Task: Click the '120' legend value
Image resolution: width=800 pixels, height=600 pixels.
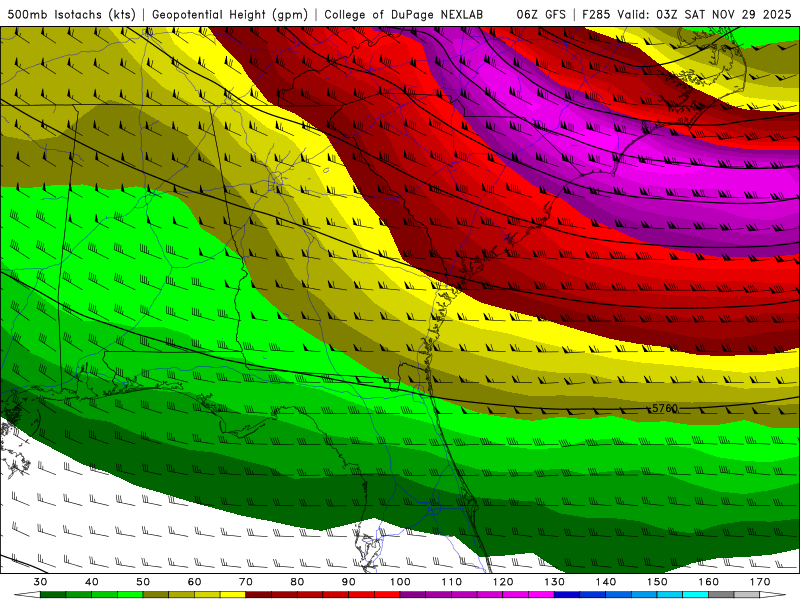Action: click(x=503, y=582)
